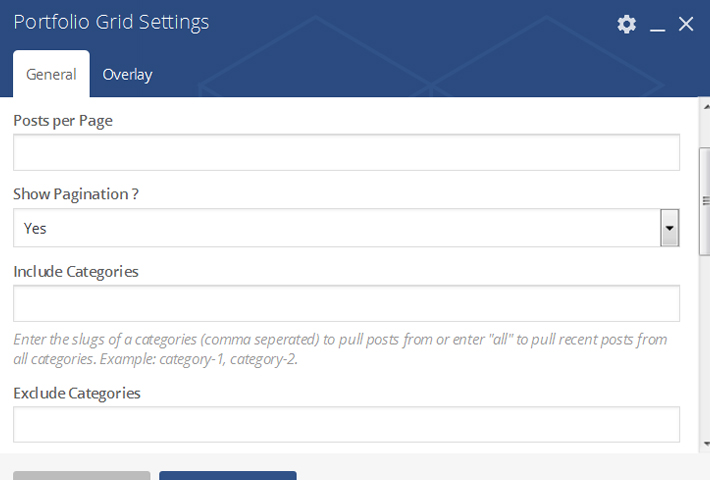Image resolution: width=710 pixels, height=480 pixels.
Task: Click the Include Categories label
Action: coord(76,272)
